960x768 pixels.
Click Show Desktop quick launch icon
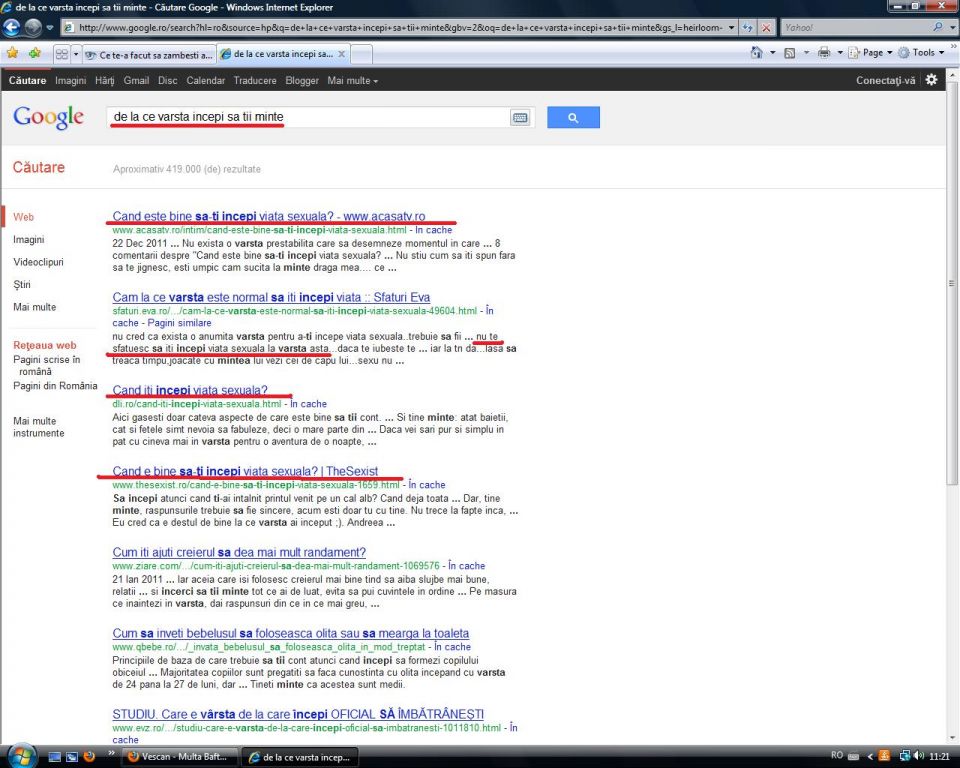[54, 757]
